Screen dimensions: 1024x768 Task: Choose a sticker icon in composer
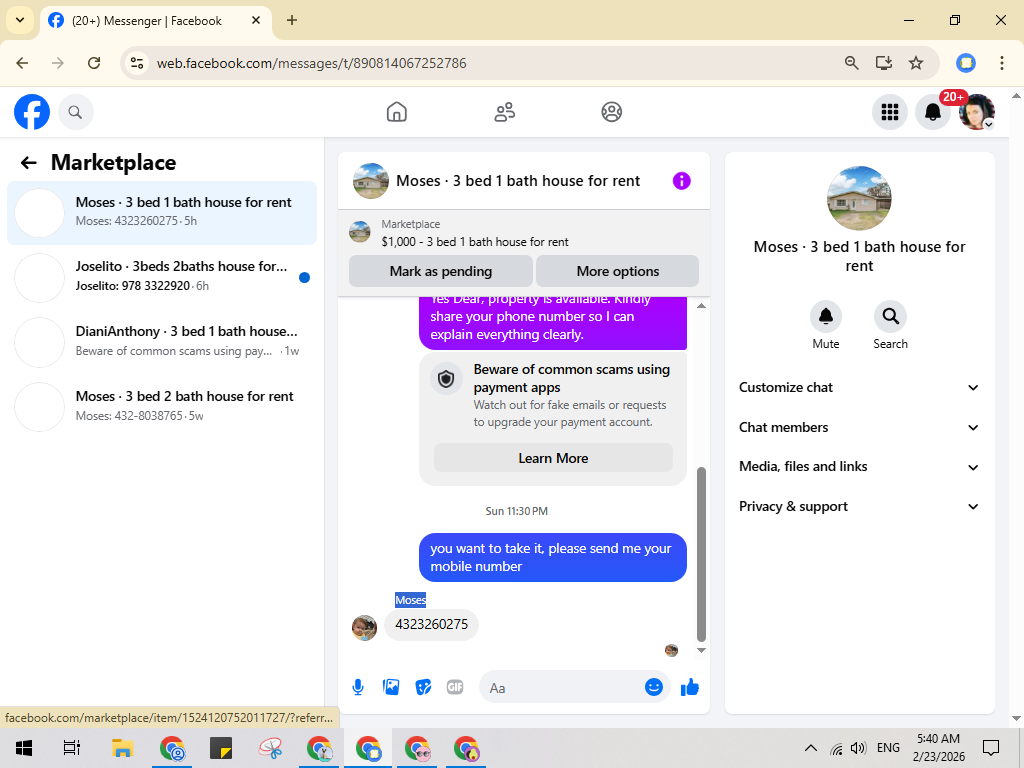pos(423,687)
